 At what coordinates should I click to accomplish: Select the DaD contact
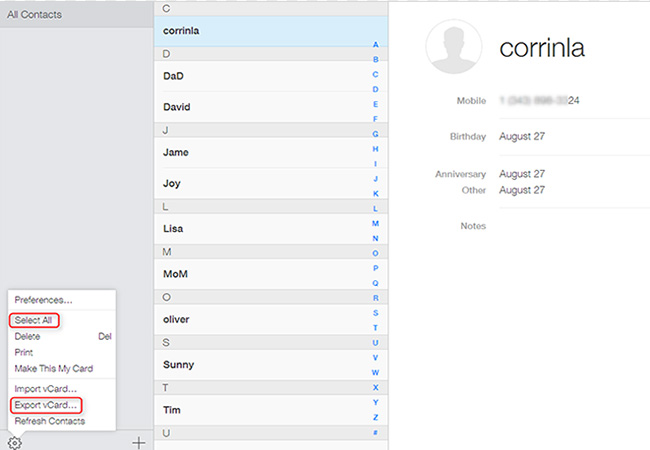(271, 76)
